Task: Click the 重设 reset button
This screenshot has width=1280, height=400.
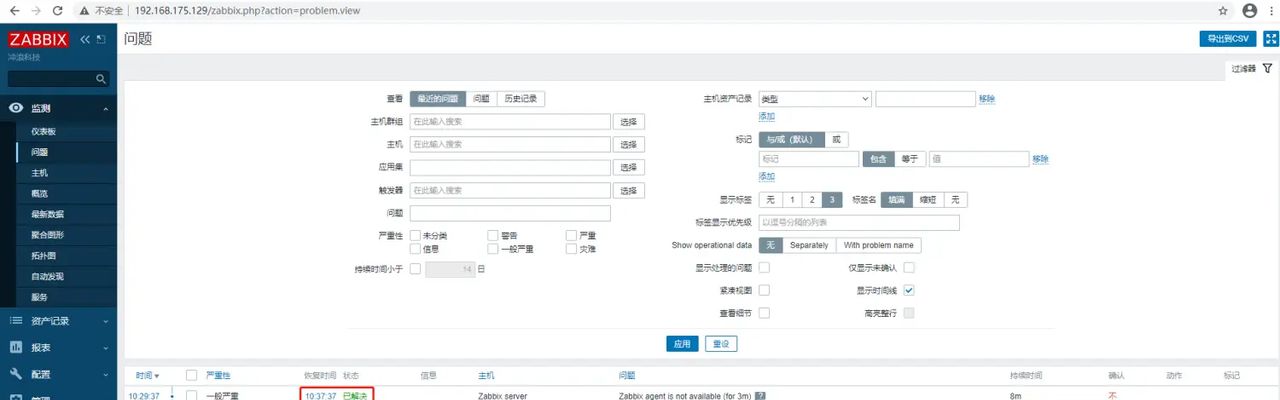Action: point(721,343)
